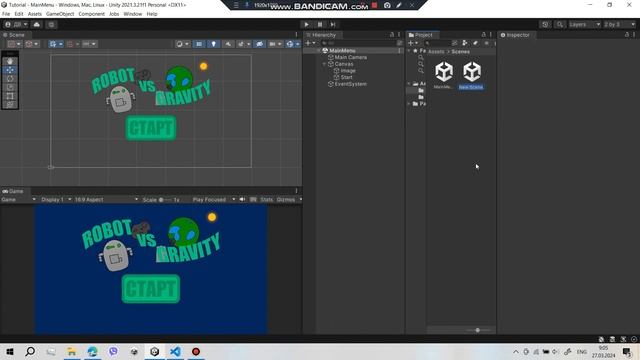Collapse the Canvas node arrow
The height and width of the screenshot is (360, 640).
coord(325,64)
